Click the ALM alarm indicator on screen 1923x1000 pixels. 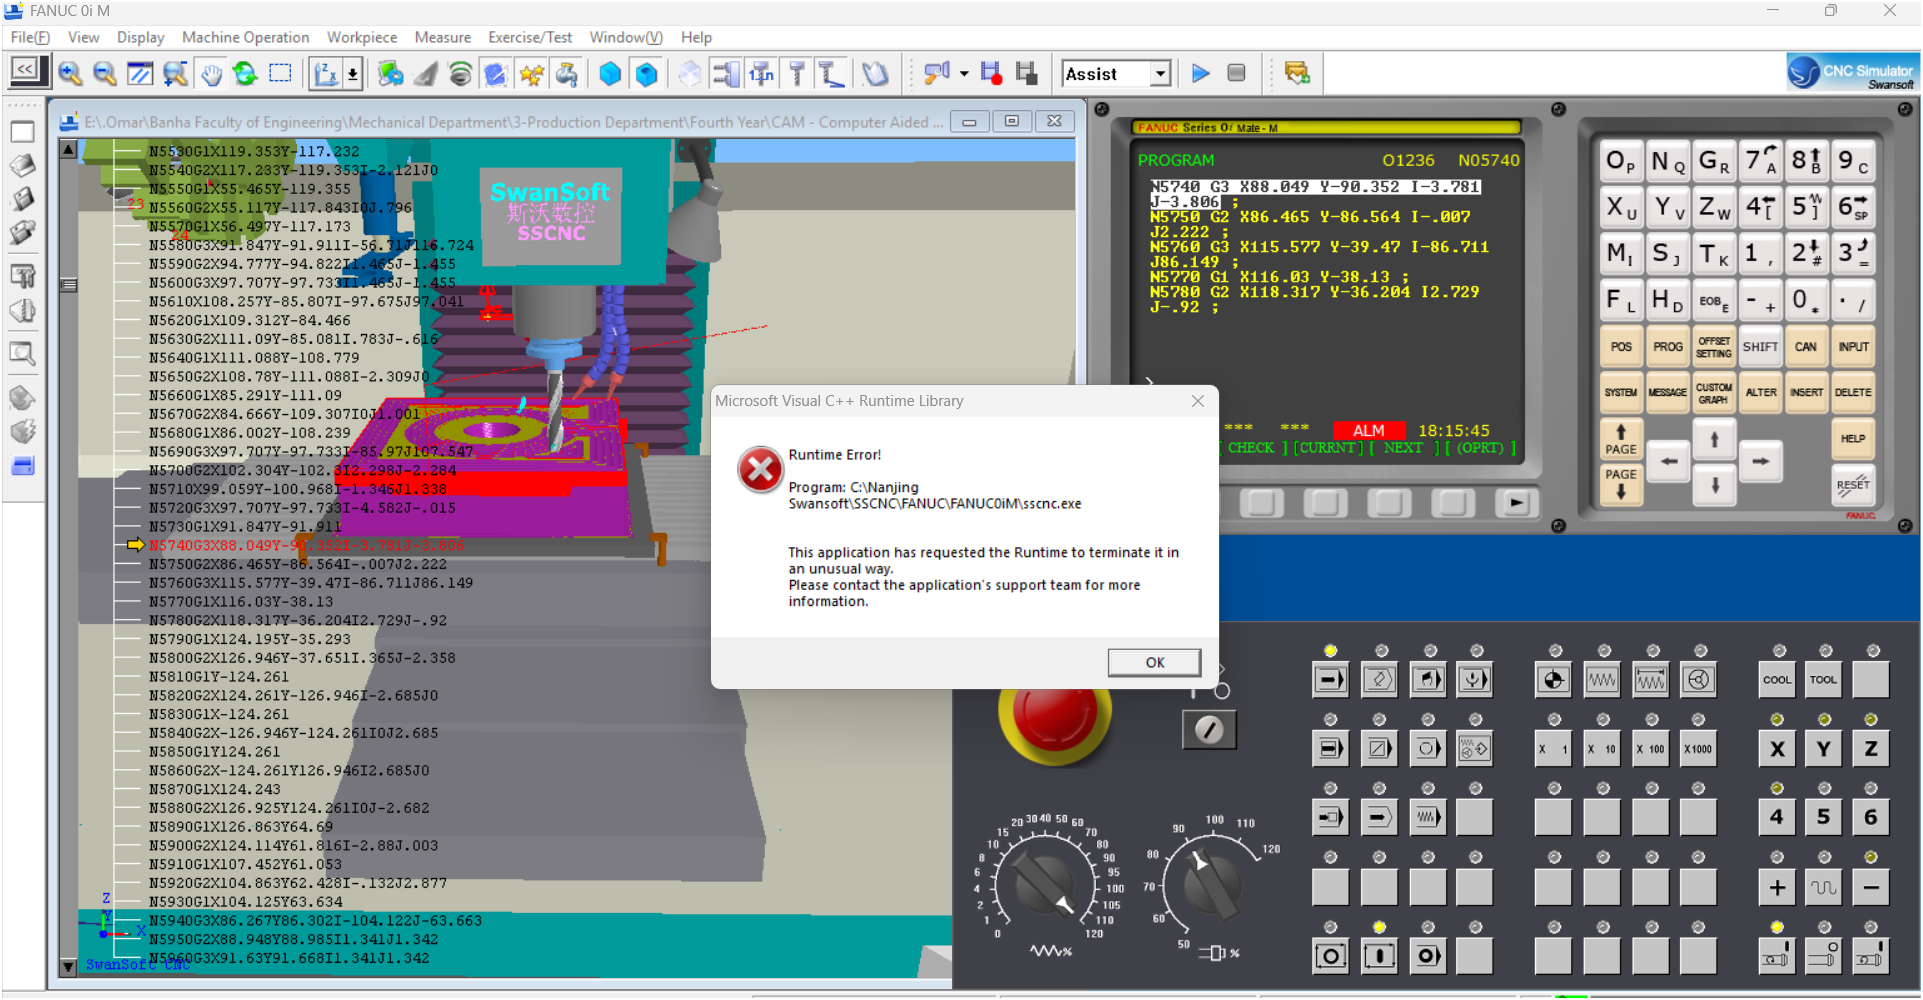[1369, 430]
